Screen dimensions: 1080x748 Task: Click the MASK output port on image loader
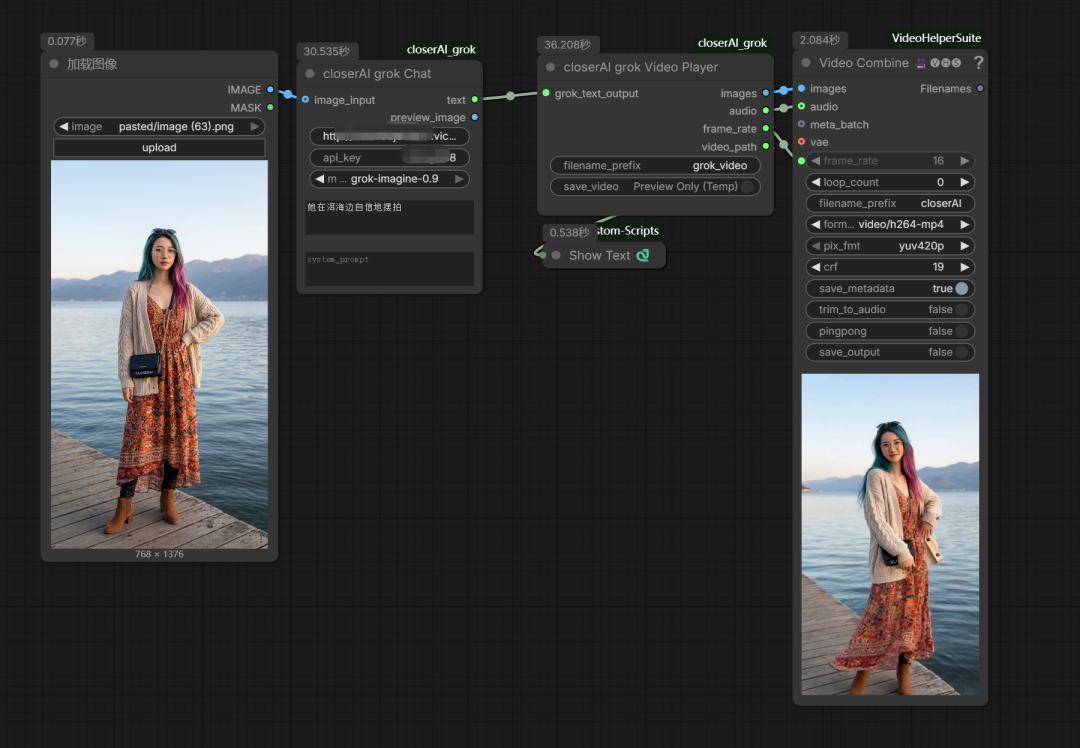pos(270,107)
